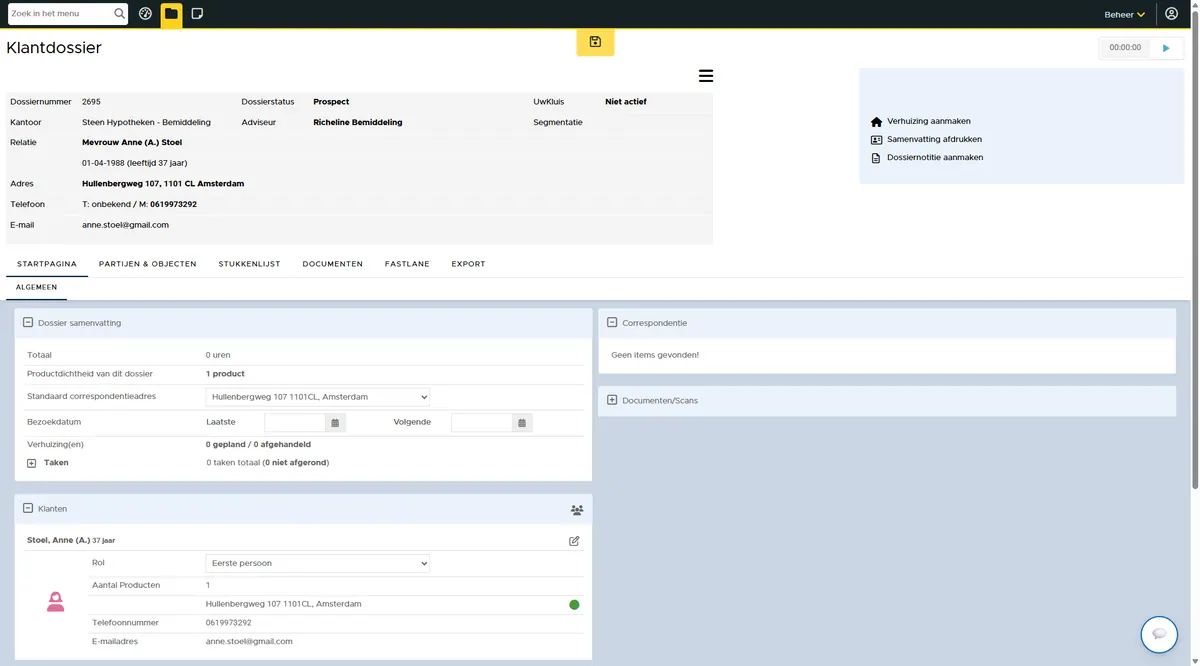Select the Algemeen sub-tab

click(37, 287)
